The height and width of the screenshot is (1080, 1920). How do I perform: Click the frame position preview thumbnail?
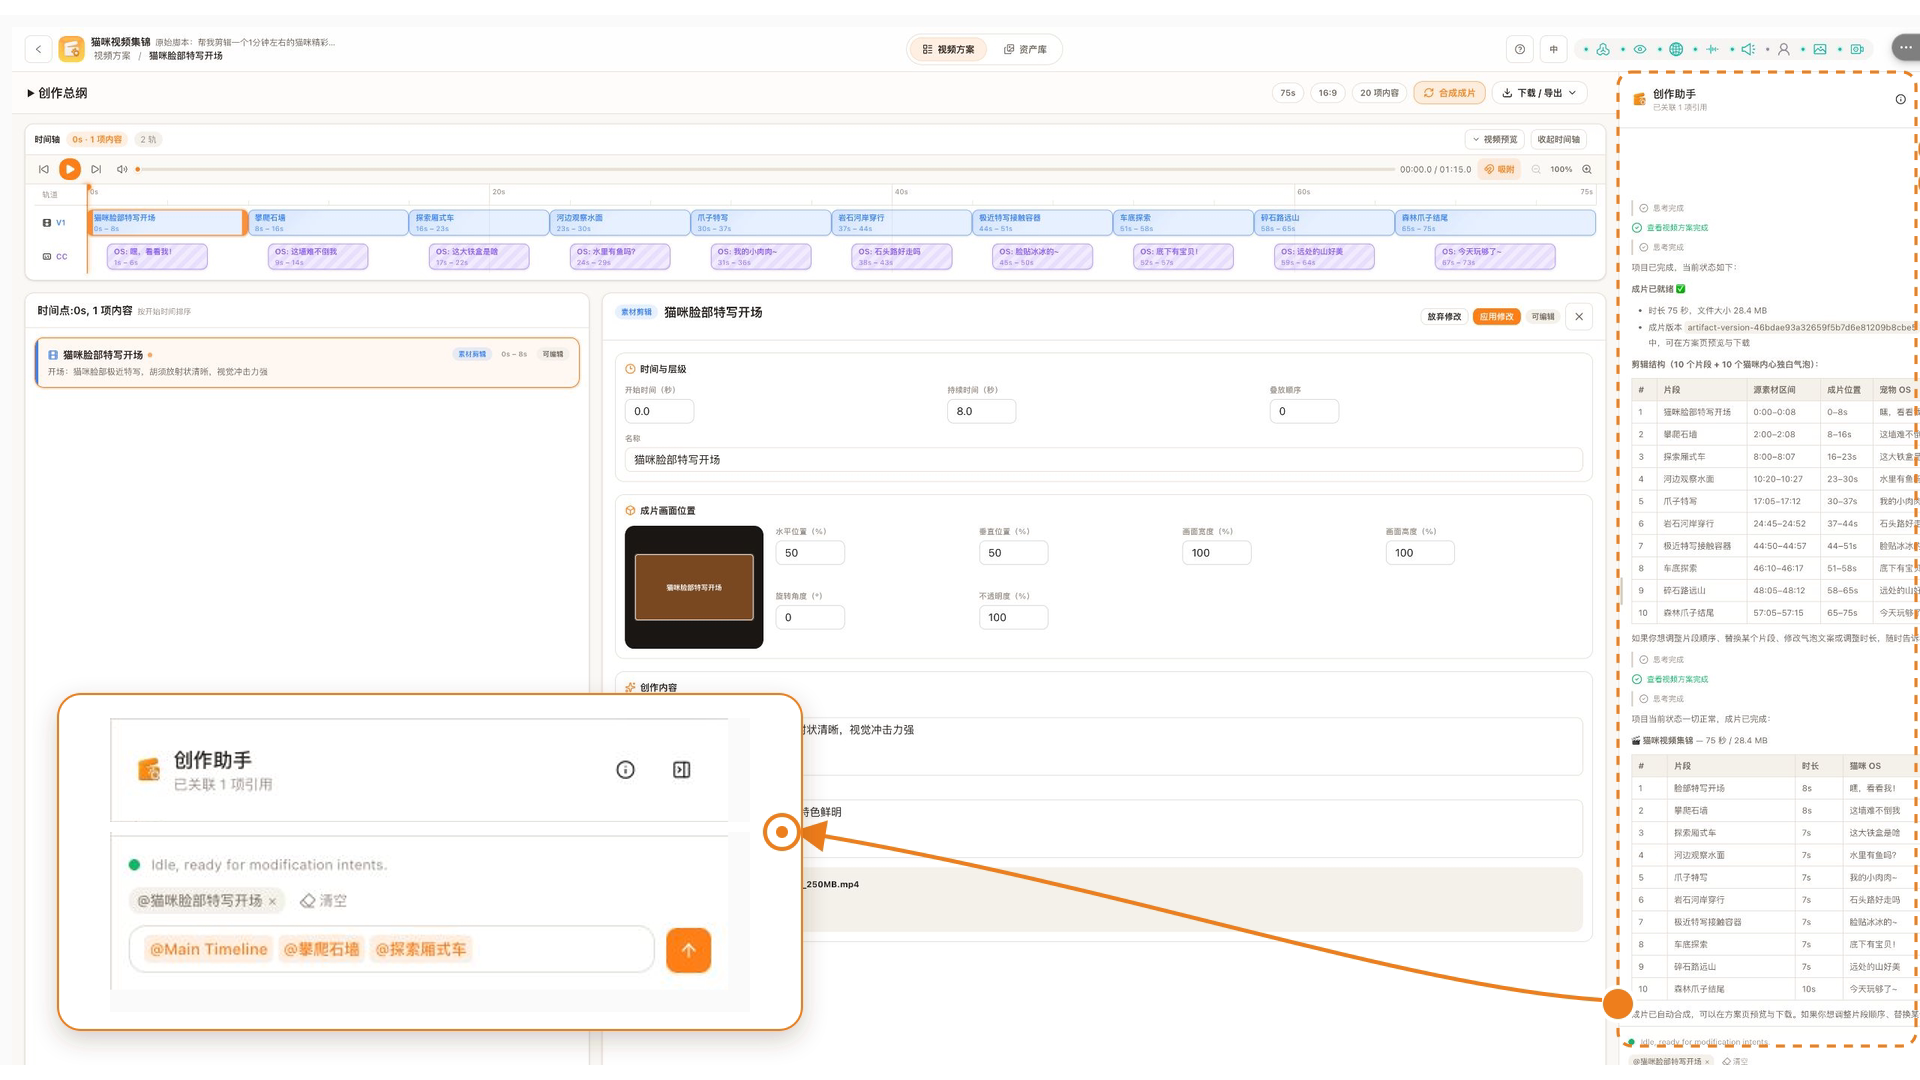pos(694,587)
